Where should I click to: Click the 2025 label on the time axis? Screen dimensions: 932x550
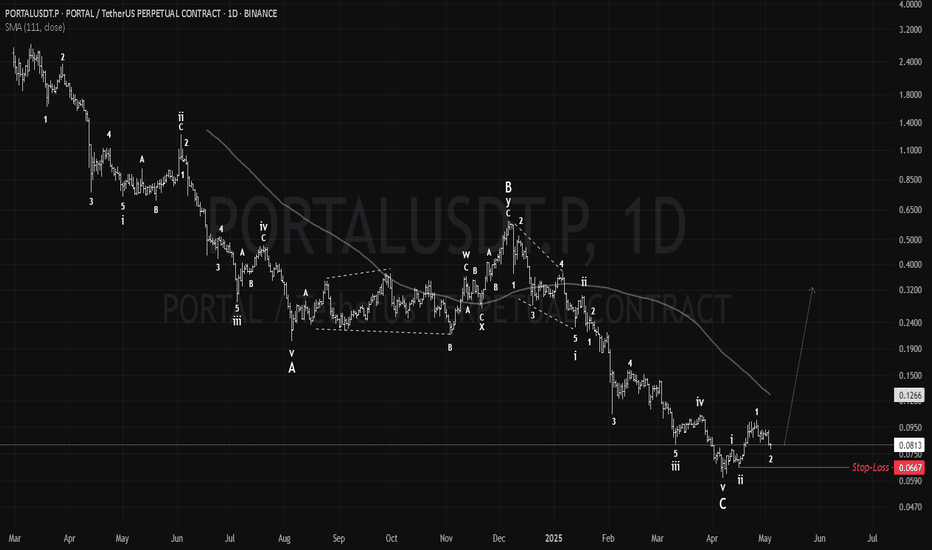[x=553, y=539]
